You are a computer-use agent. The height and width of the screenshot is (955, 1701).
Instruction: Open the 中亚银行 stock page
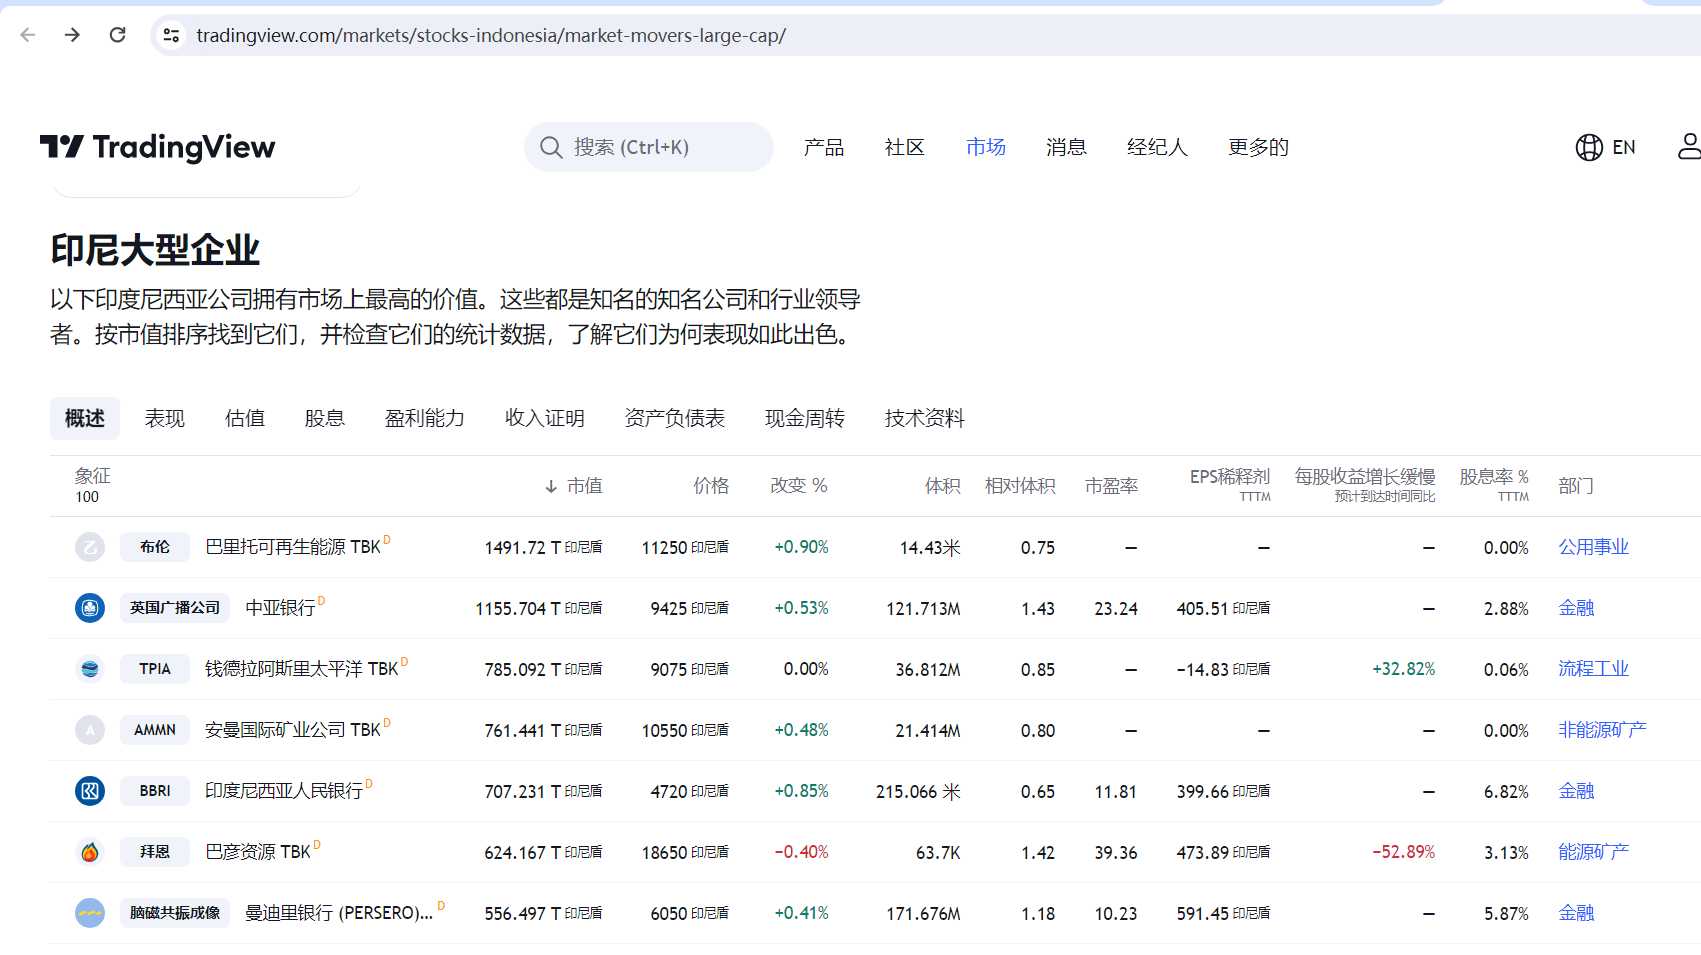tap(280, 608)
